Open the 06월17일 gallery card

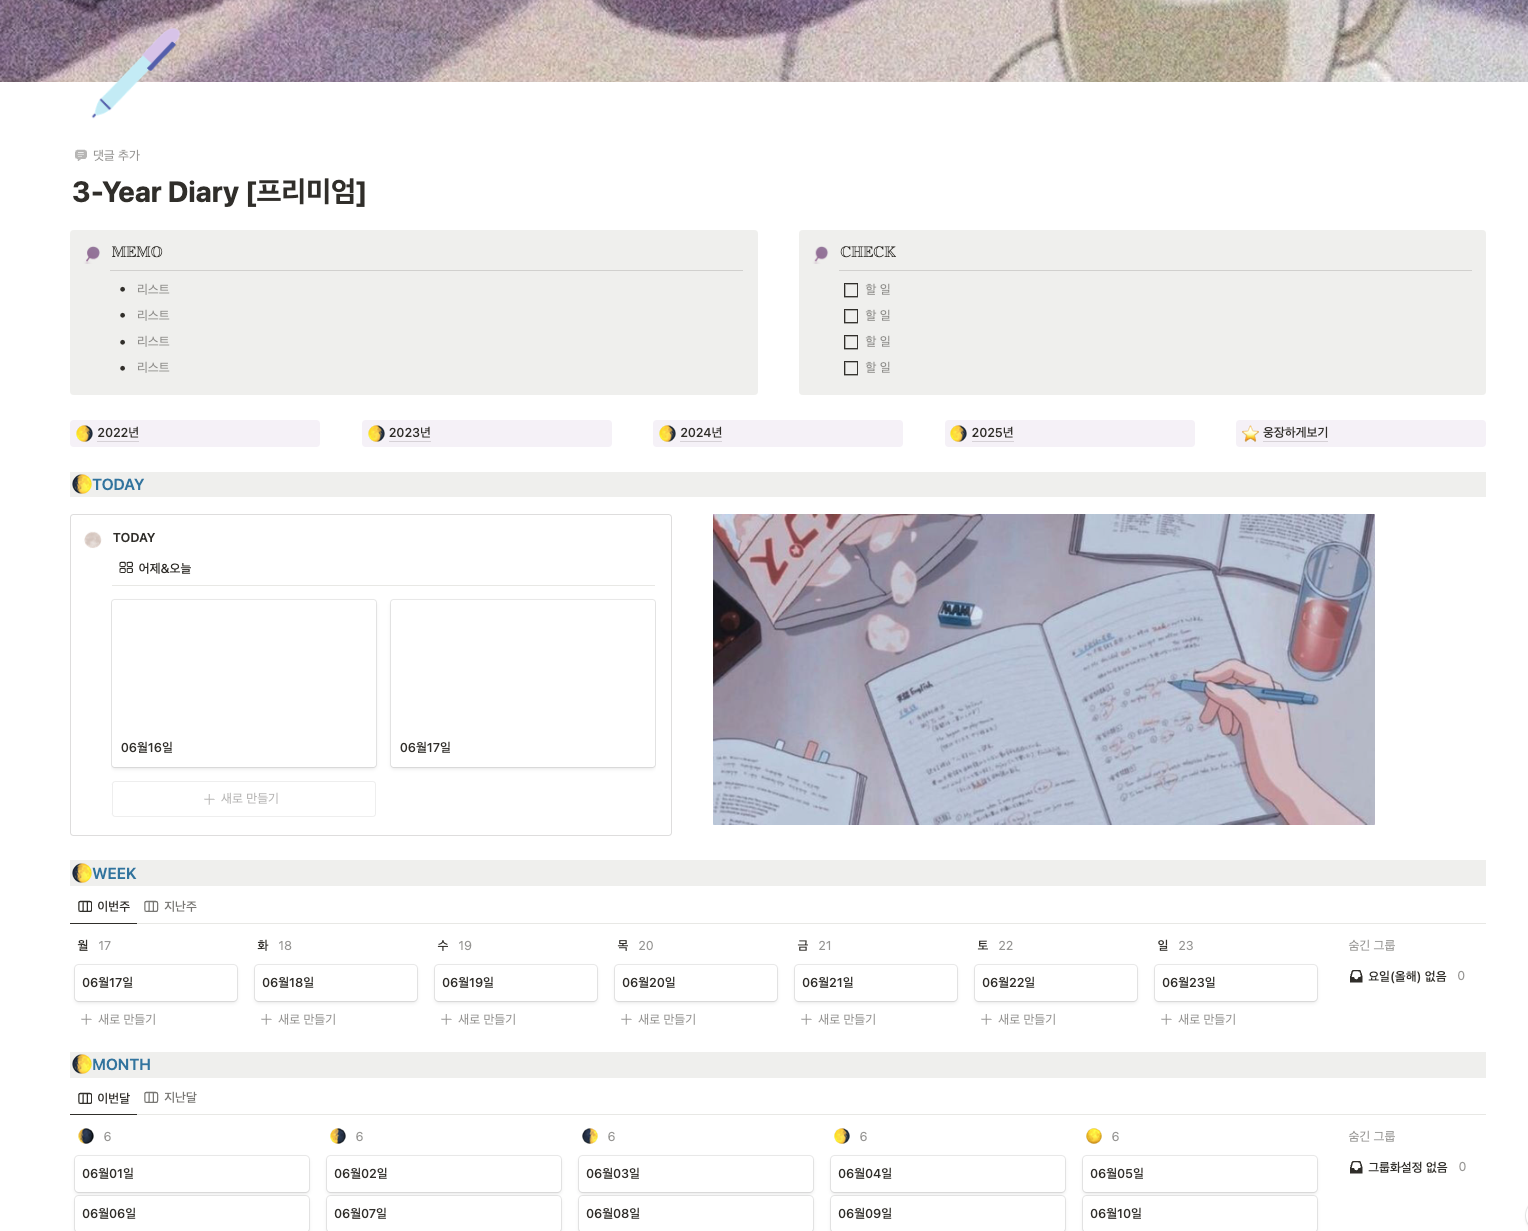pyautogui.click(x=523, y=683)
